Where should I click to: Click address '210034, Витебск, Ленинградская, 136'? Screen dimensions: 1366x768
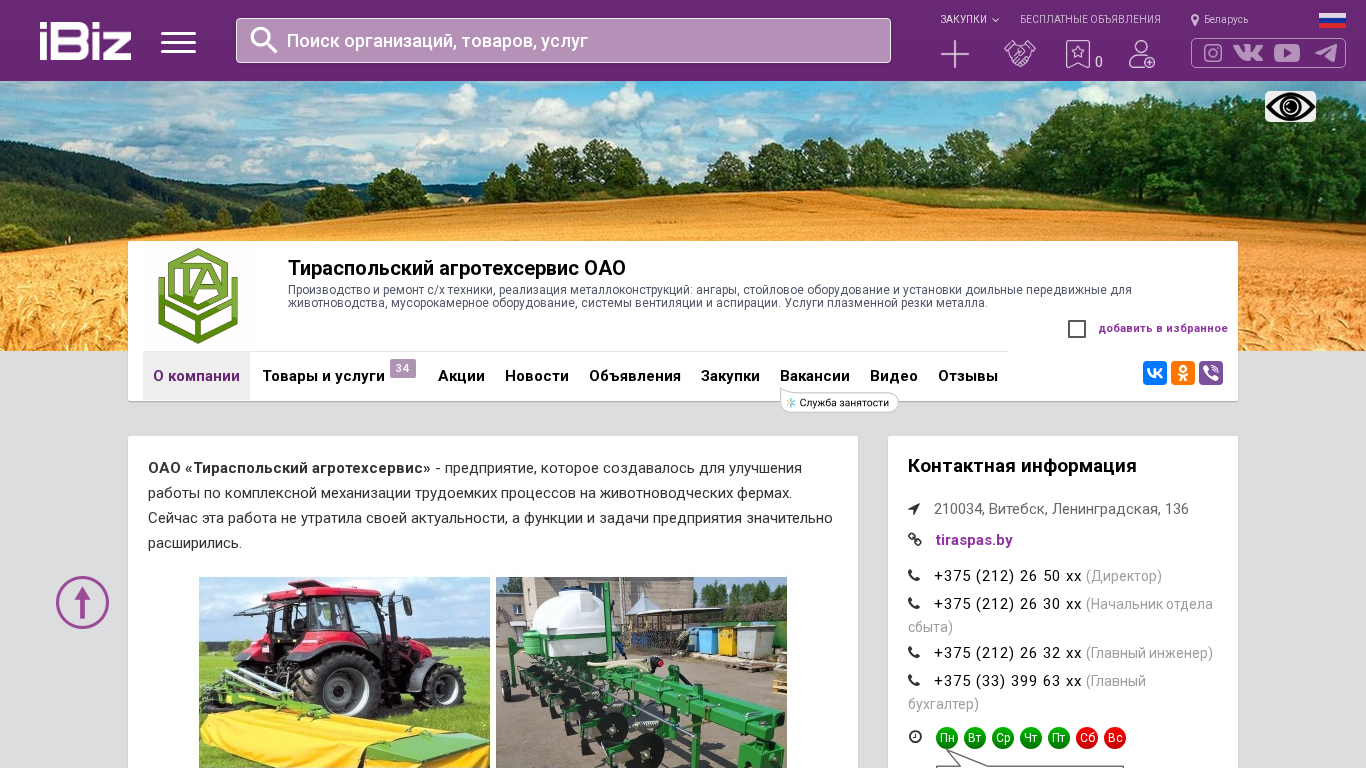1061,509
